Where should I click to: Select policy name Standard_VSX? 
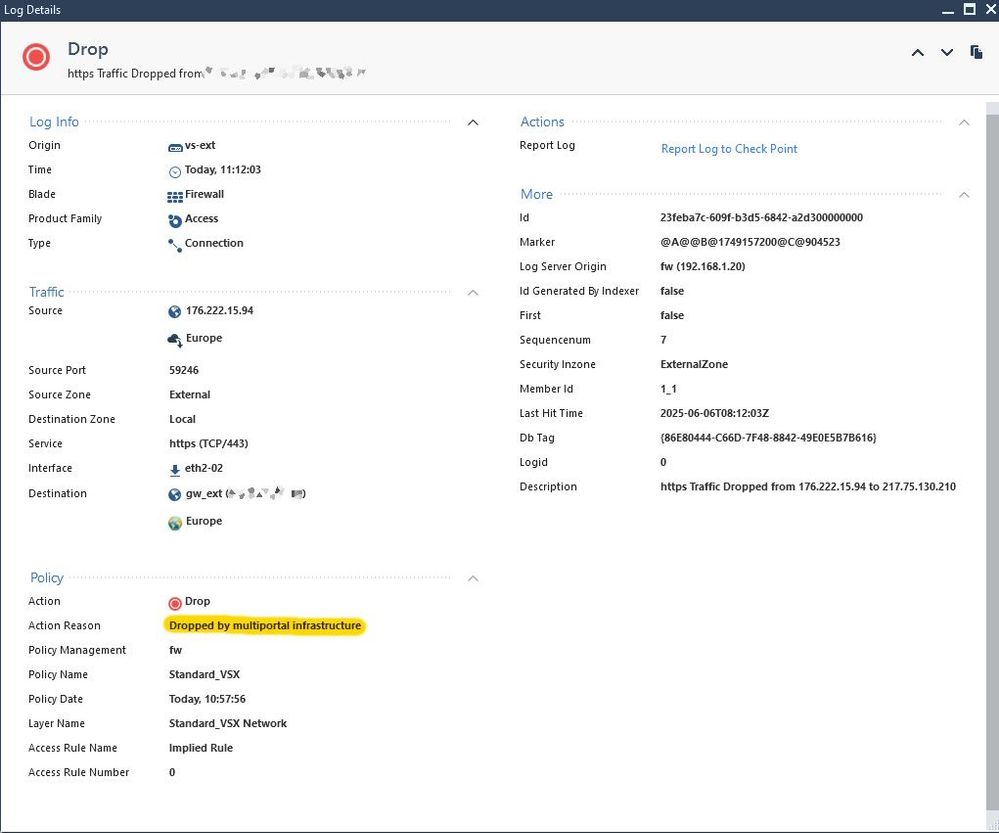[x=204, y=674]
